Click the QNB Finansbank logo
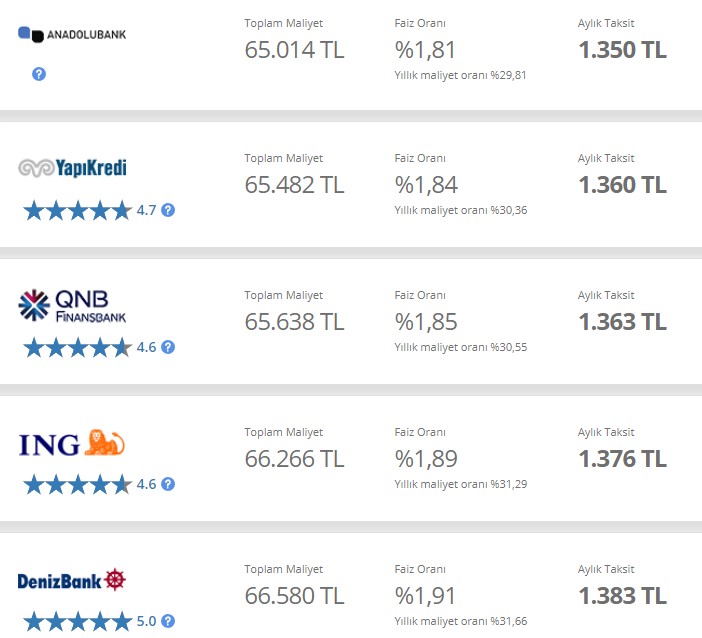702x638 pixels. (72, 306)
